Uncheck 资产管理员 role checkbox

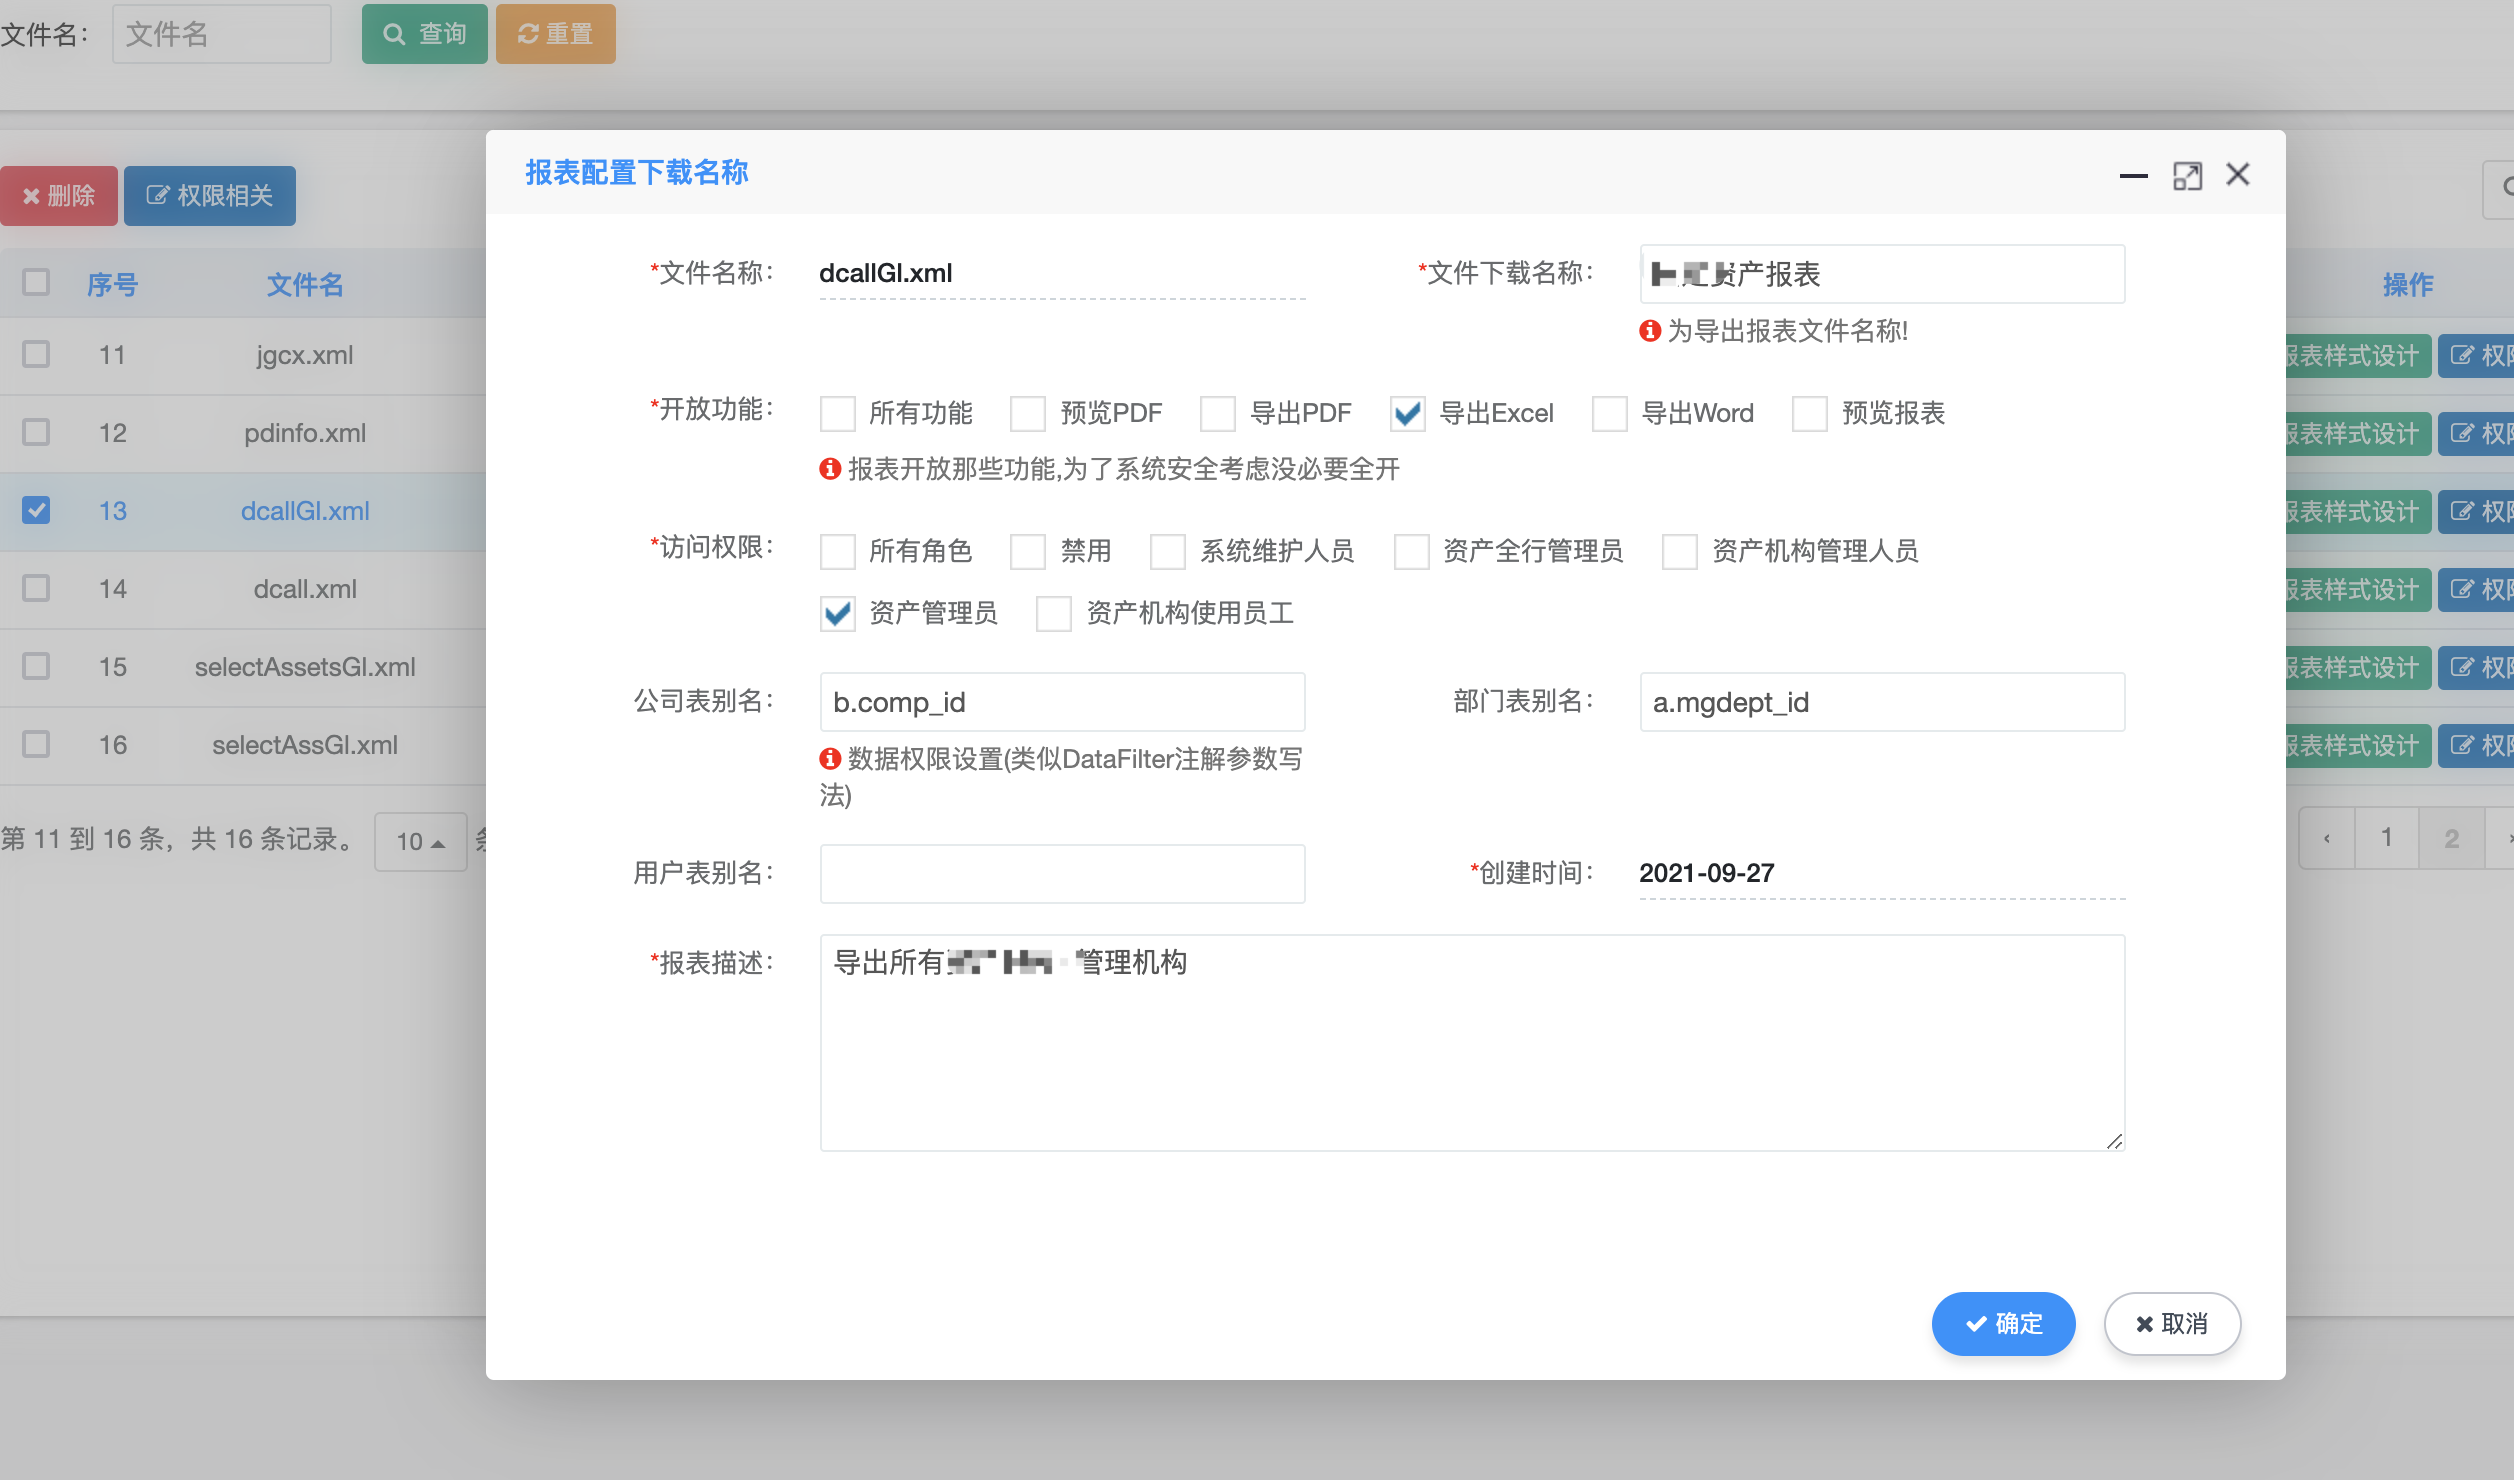coord(837,613)
